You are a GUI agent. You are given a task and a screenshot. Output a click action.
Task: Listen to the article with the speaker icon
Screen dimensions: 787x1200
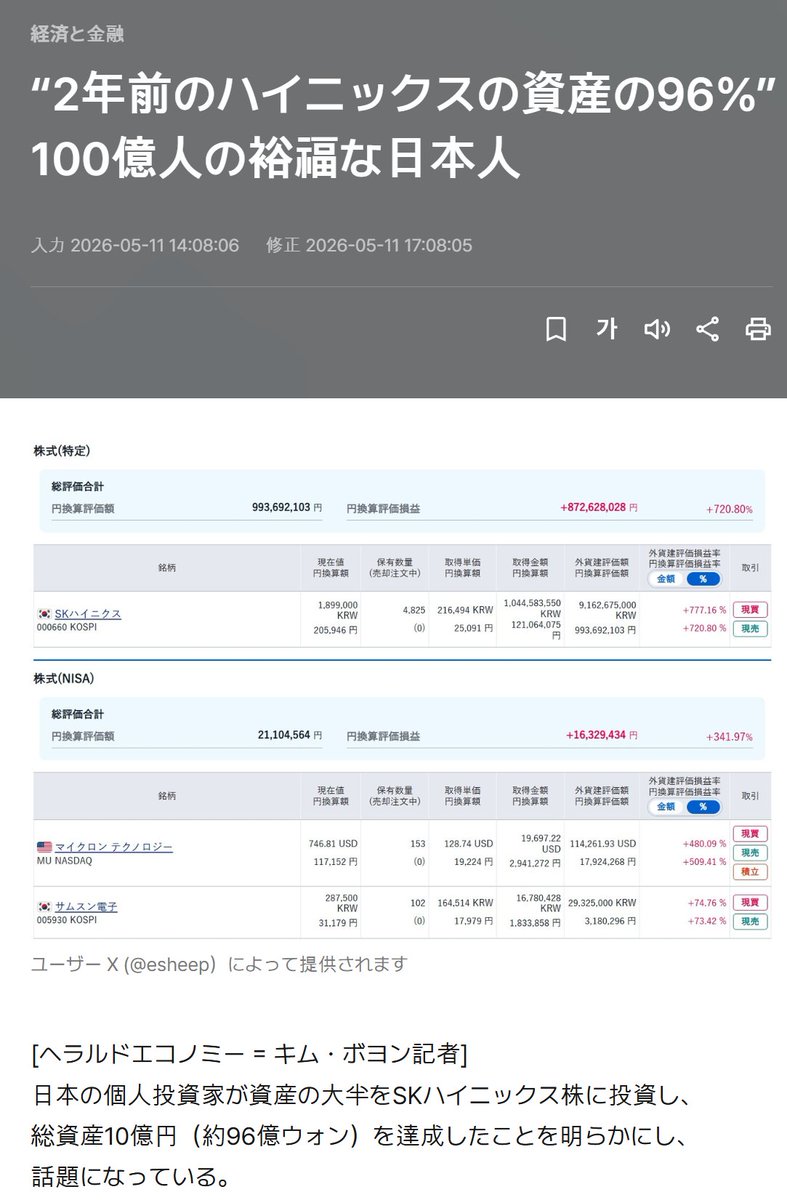(657, 329)
